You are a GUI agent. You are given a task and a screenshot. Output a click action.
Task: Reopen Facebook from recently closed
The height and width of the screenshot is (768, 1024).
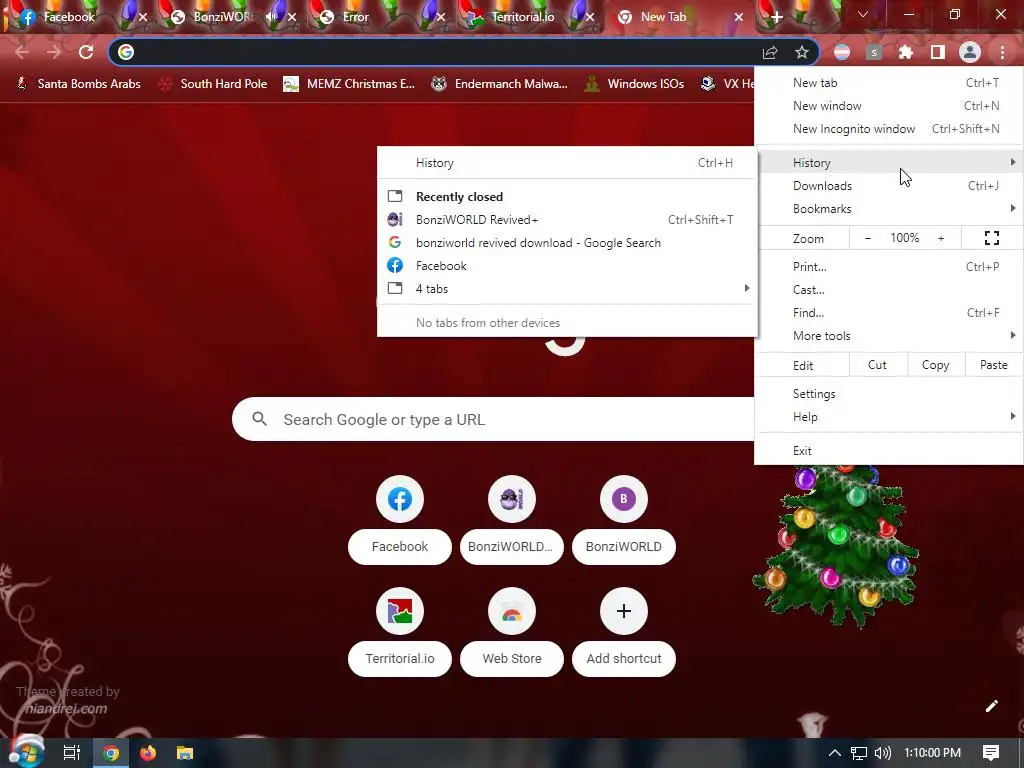click(x=568, y=266)
